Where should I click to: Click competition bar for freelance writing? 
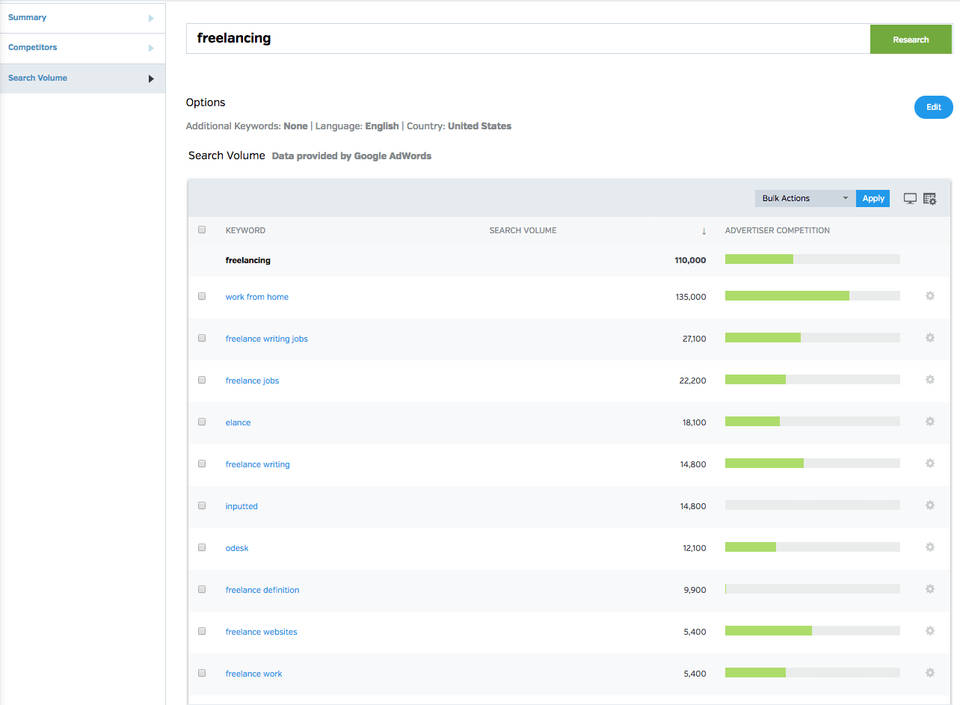[811, 464]
